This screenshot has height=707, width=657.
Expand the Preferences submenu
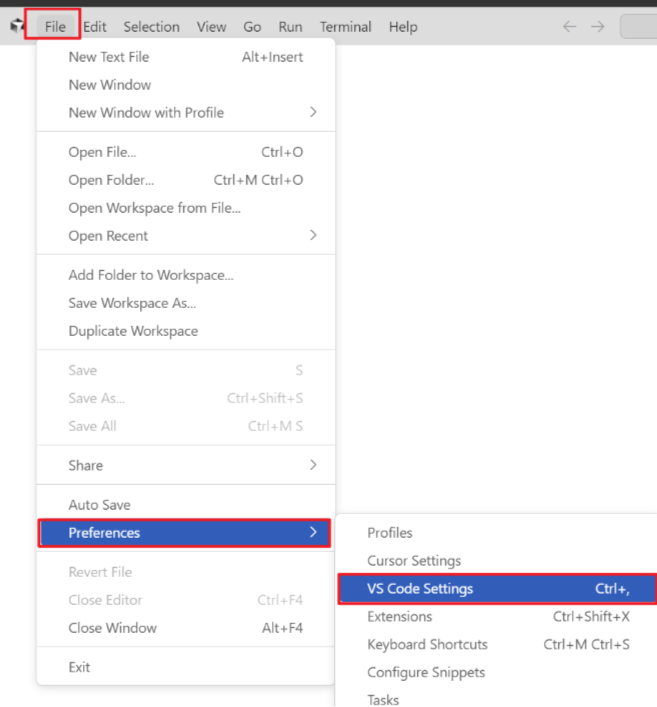(185, 533)
